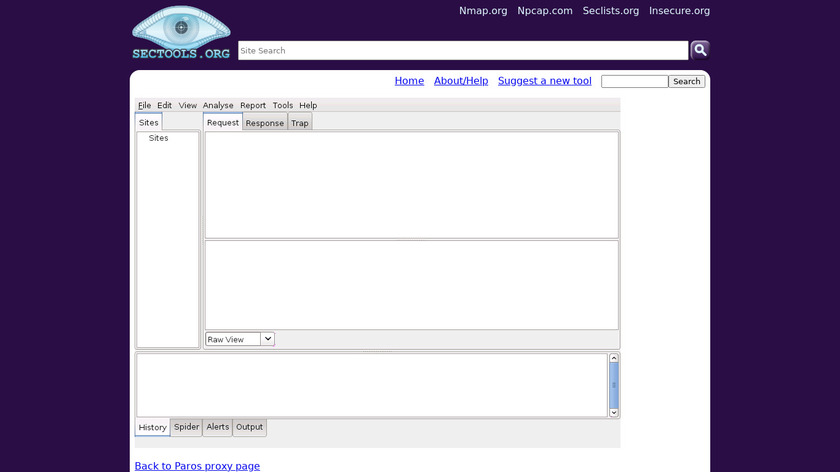Switch to the Output tab

pyautogui.click(x=250, y=427)
